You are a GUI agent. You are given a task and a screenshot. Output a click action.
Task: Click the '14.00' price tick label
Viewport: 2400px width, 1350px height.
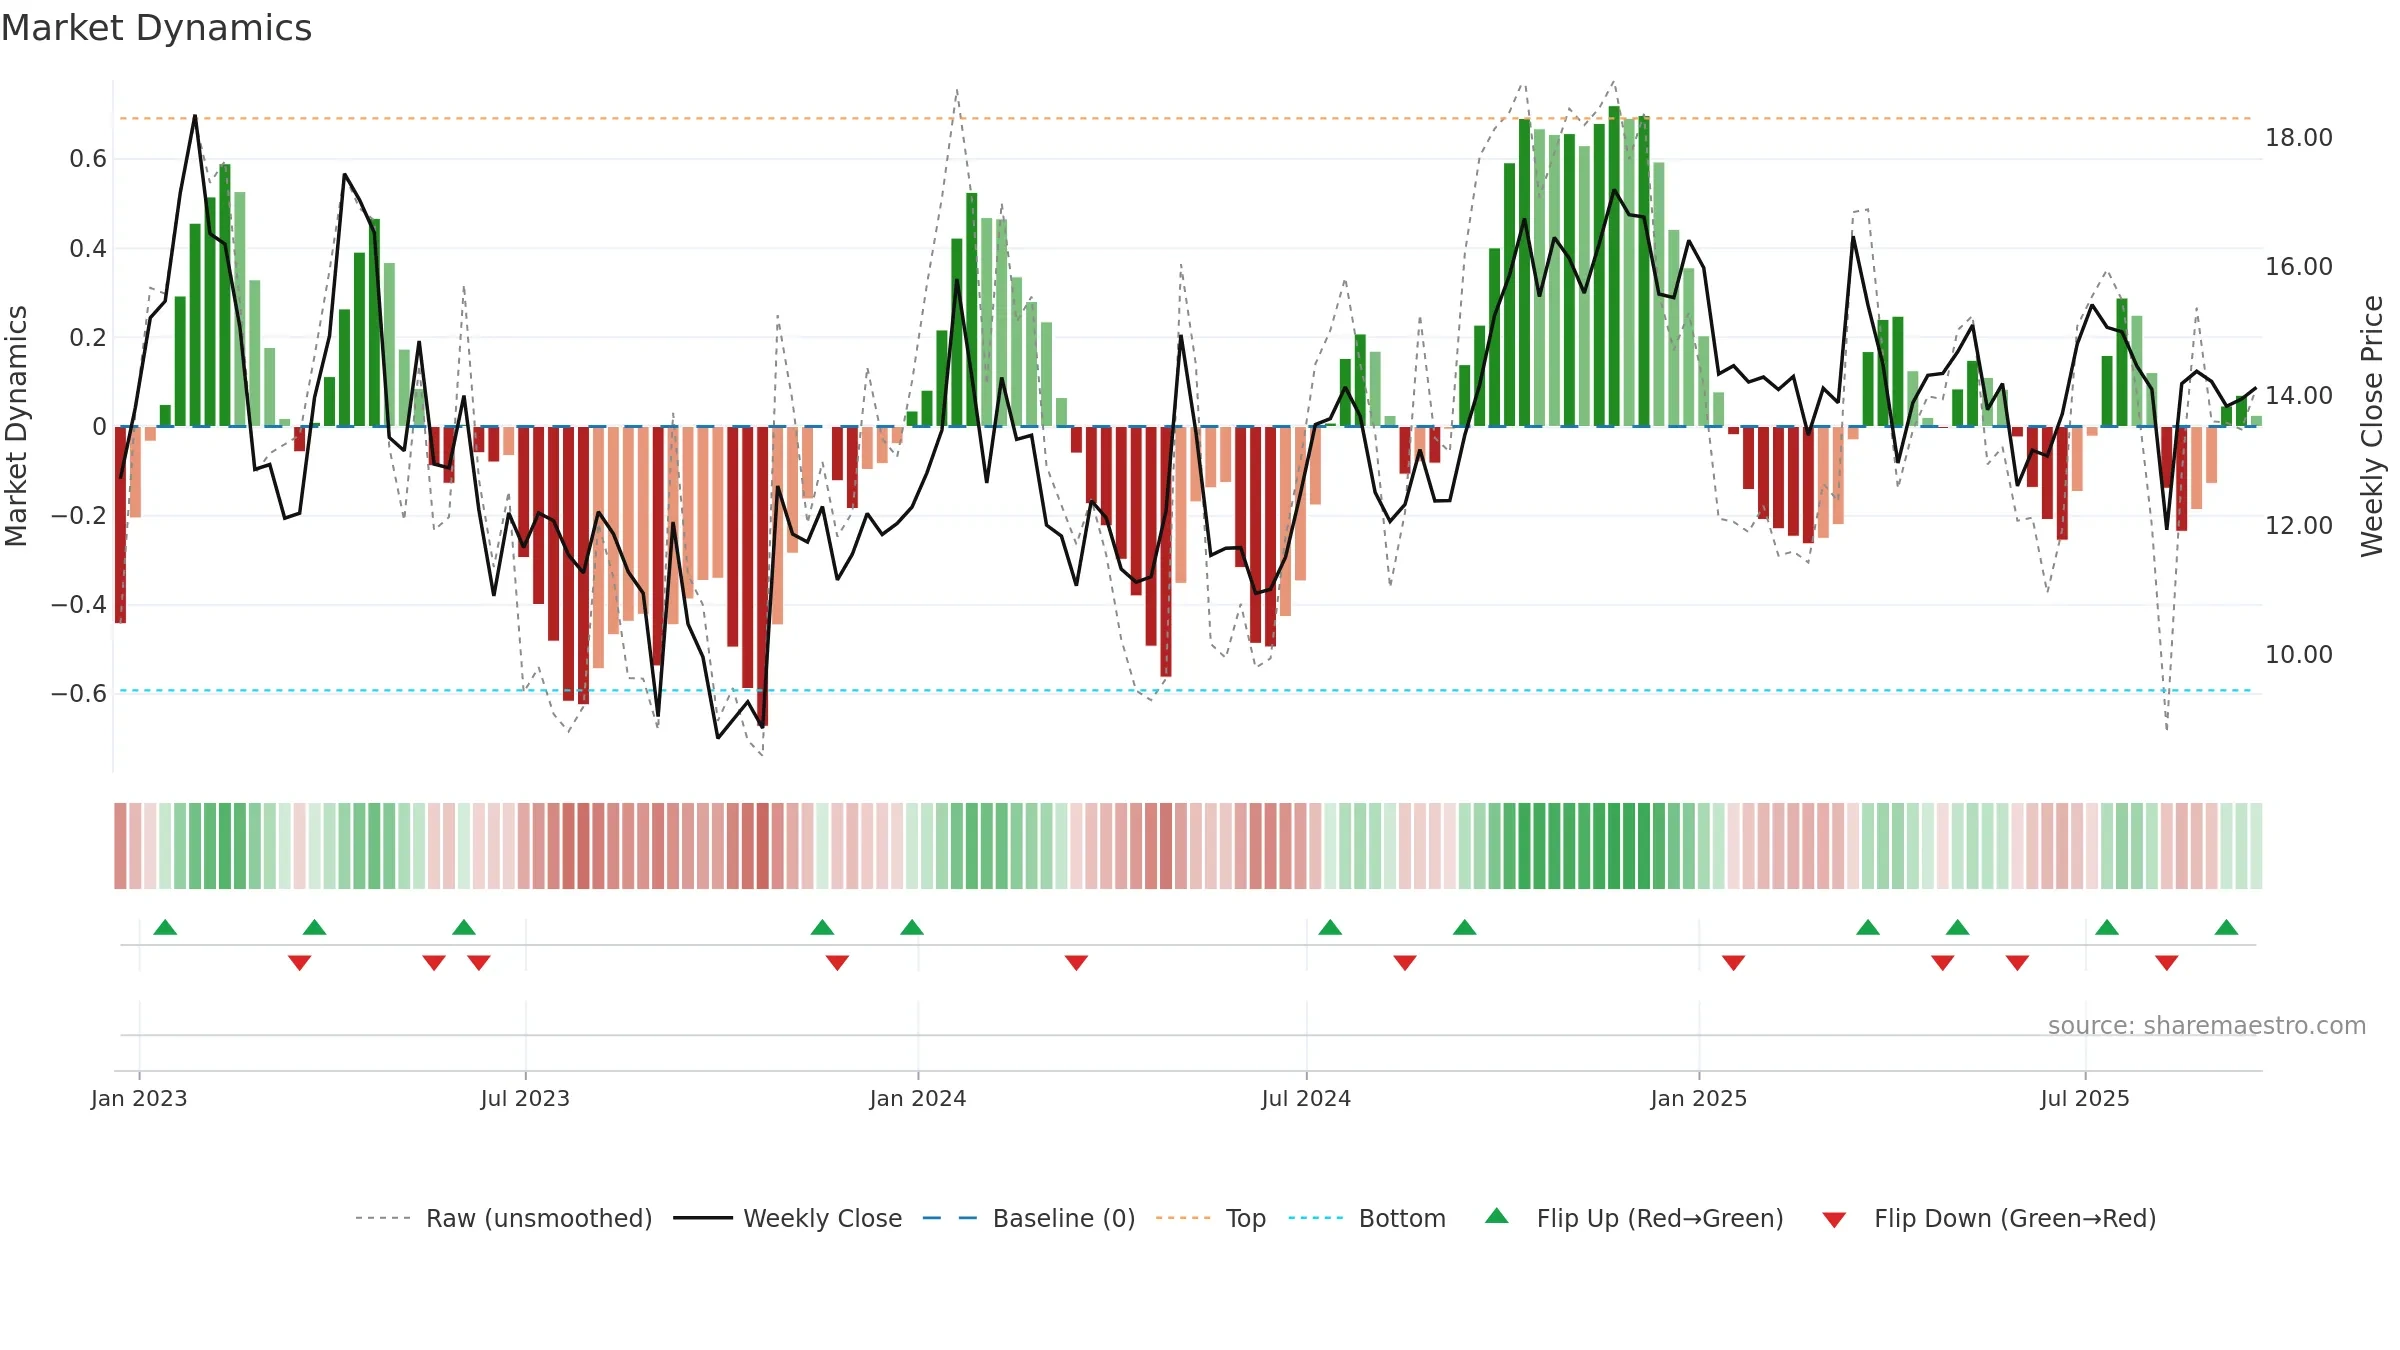2299,396
